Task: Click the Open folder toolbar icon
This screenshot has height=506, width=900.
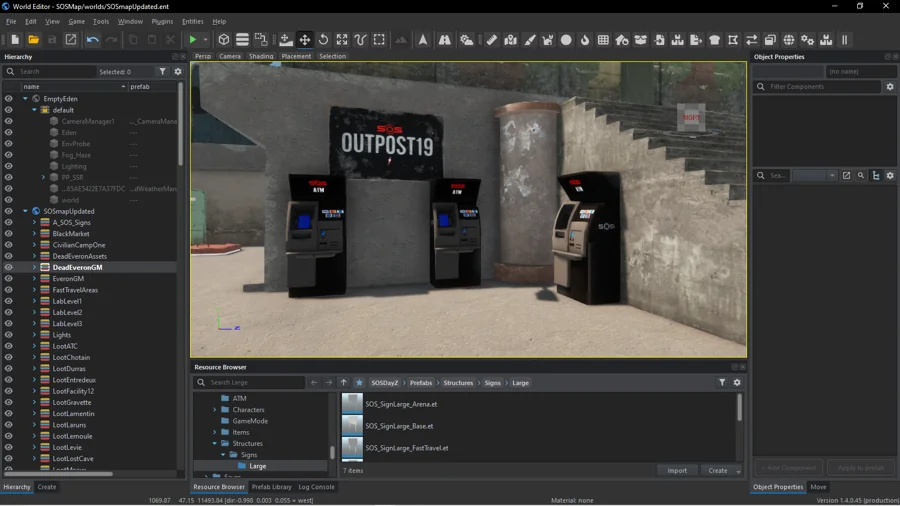Action: pos(33,40)
